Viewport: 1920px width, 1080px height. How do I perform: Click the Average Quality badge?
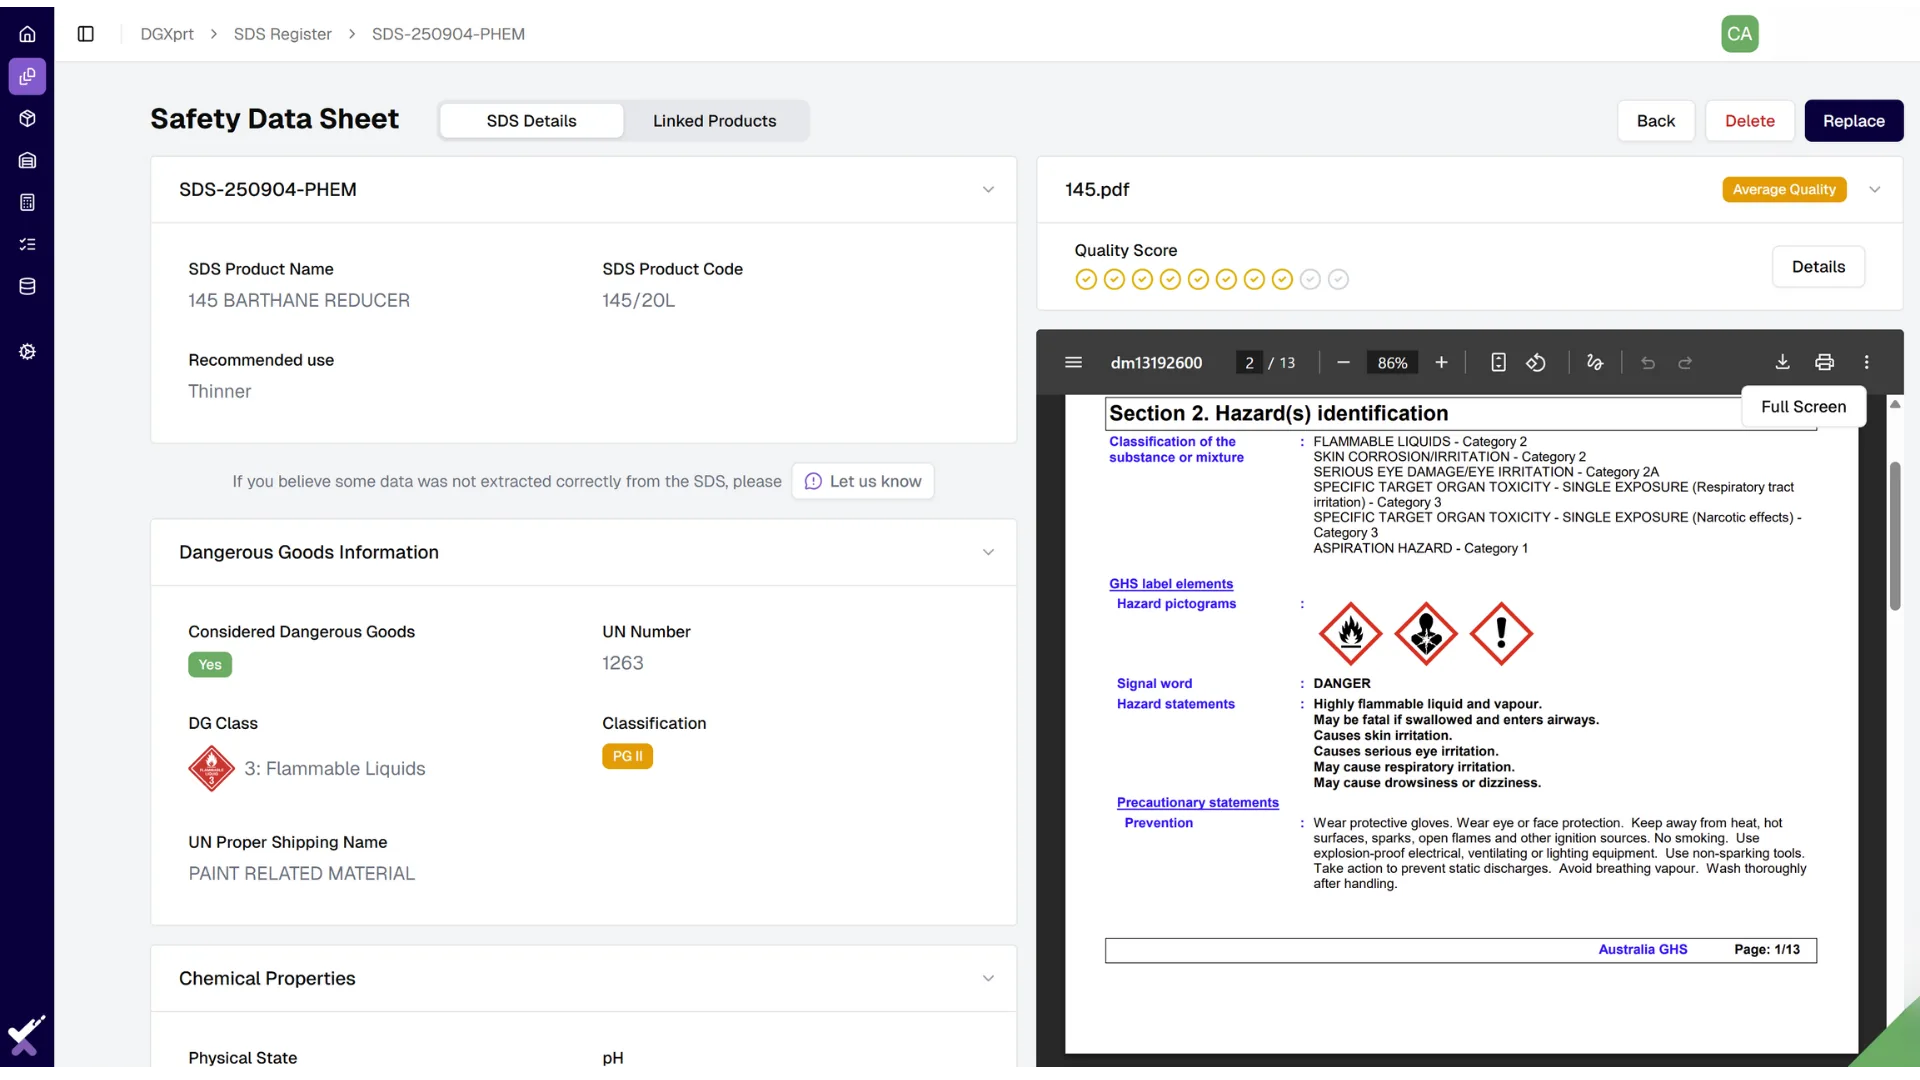(x=1783, y=190)
